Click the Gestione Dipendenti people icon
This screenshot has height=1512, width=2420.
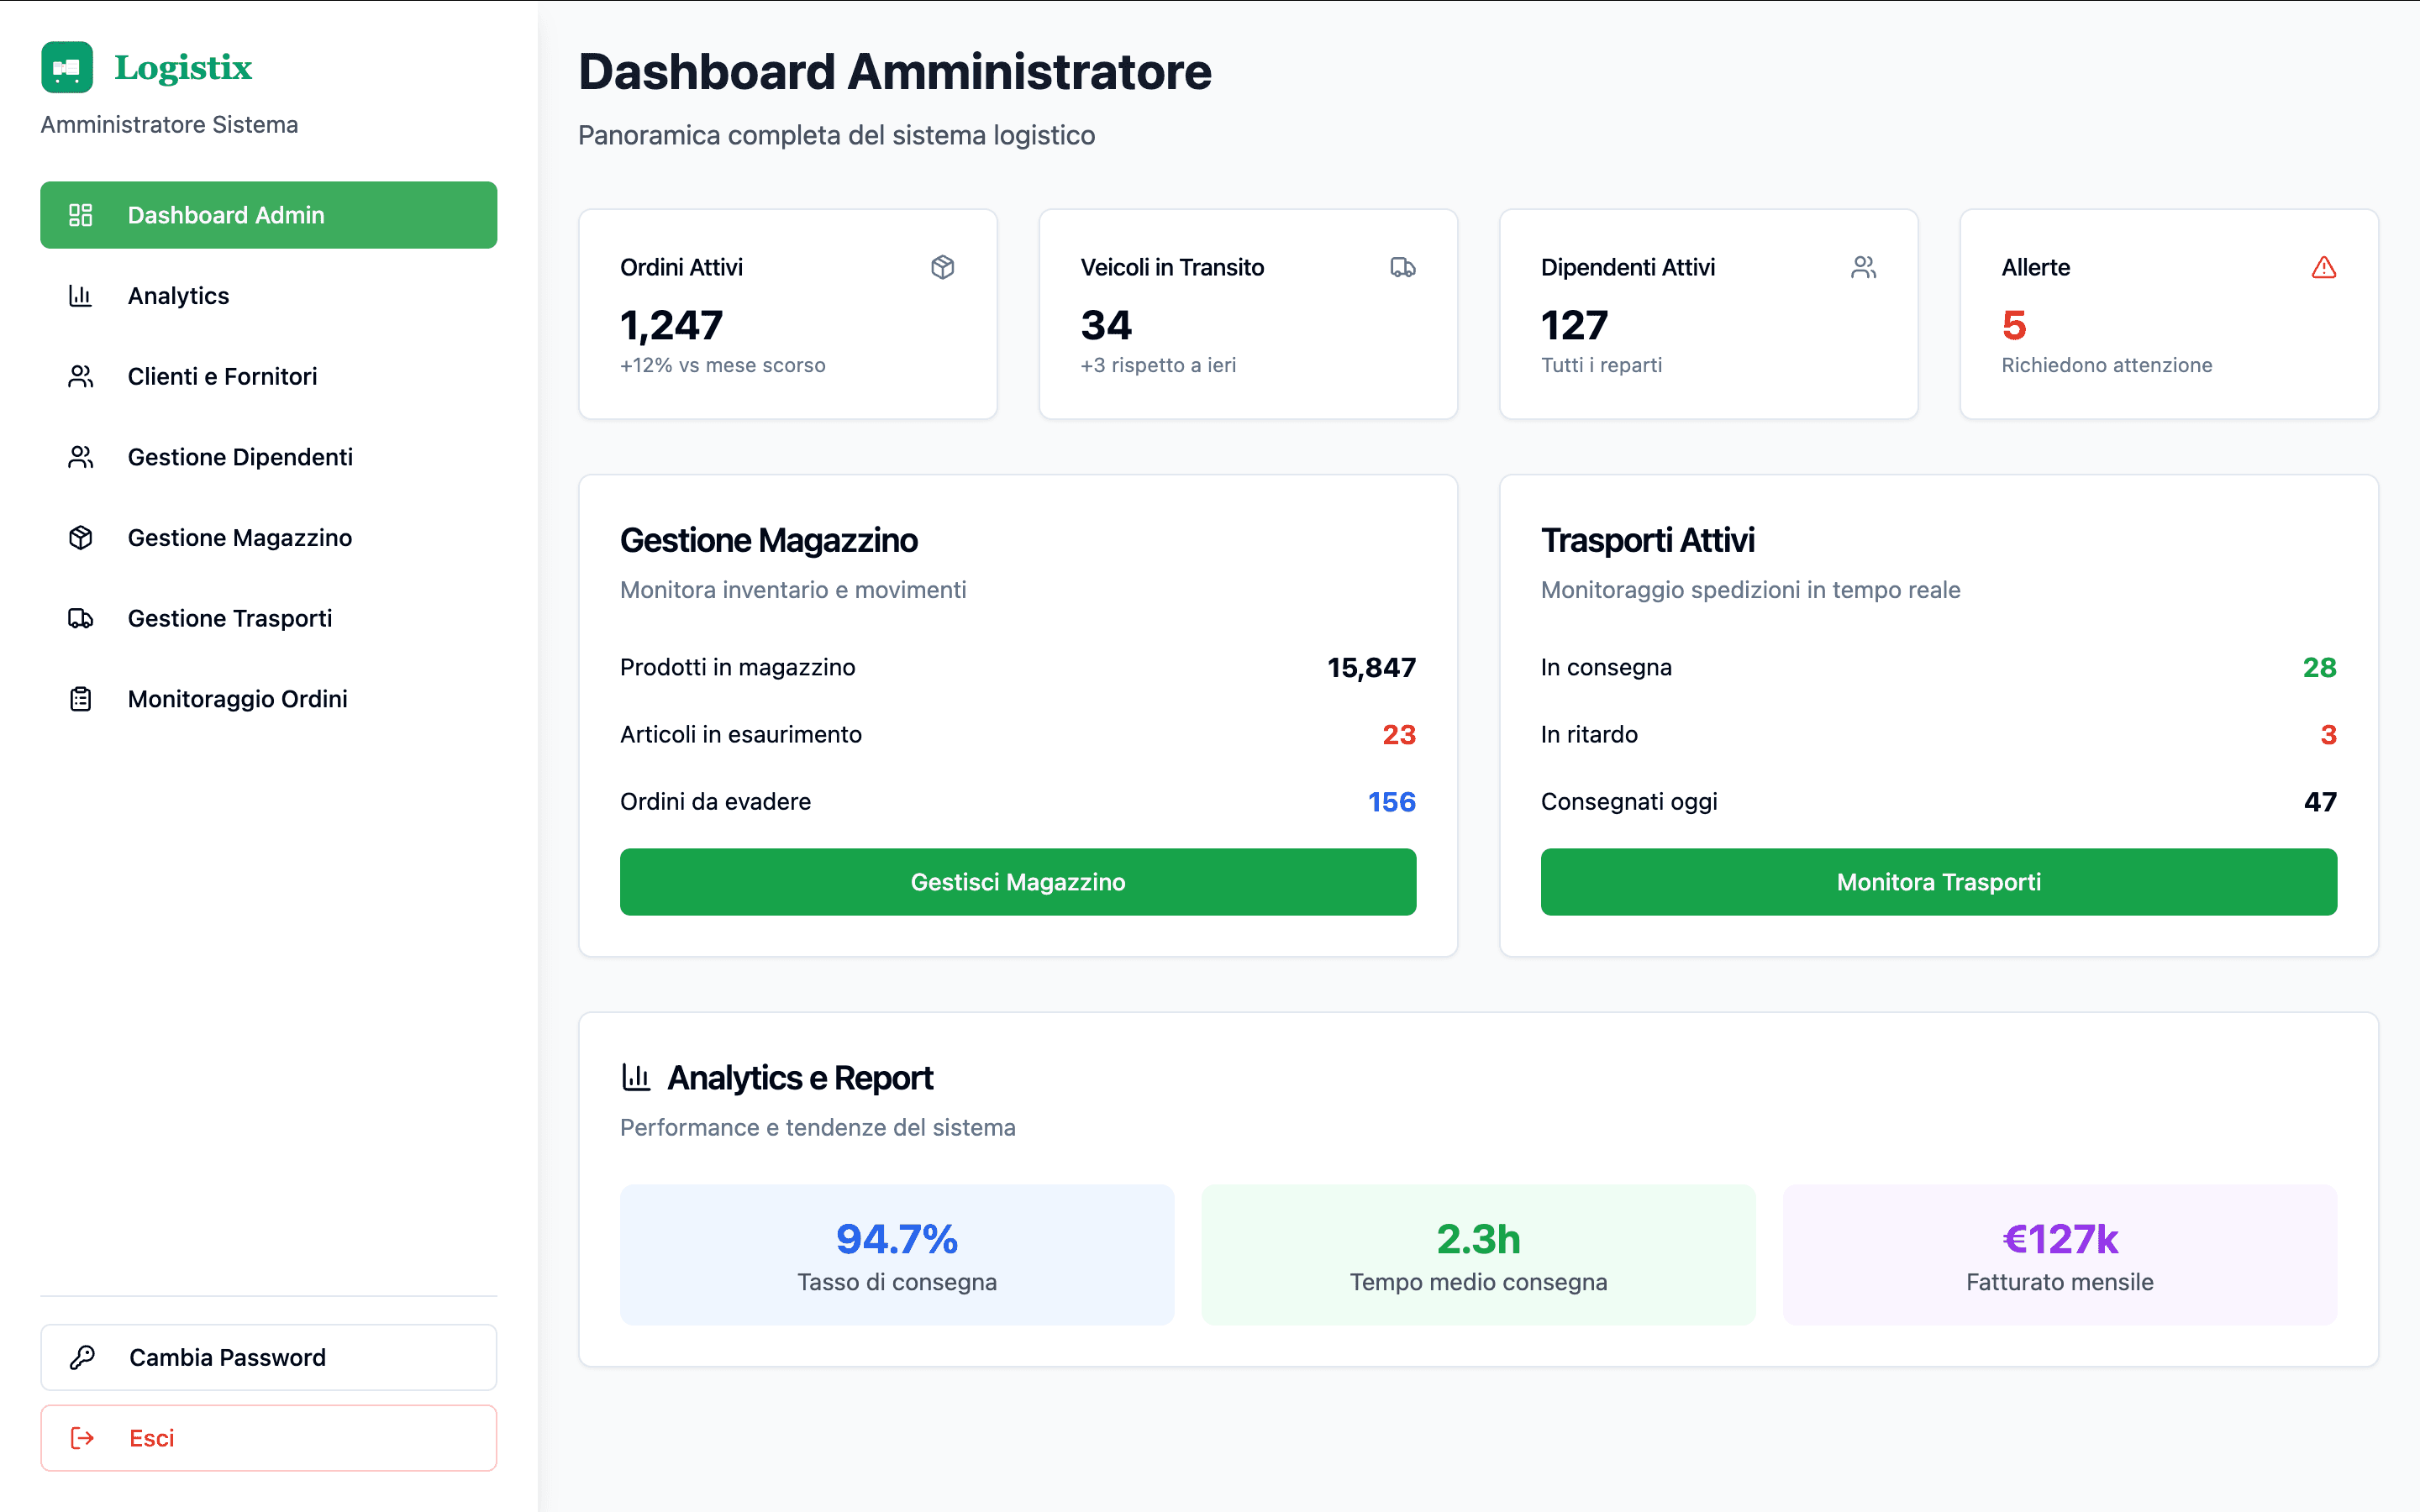[81, 457]
